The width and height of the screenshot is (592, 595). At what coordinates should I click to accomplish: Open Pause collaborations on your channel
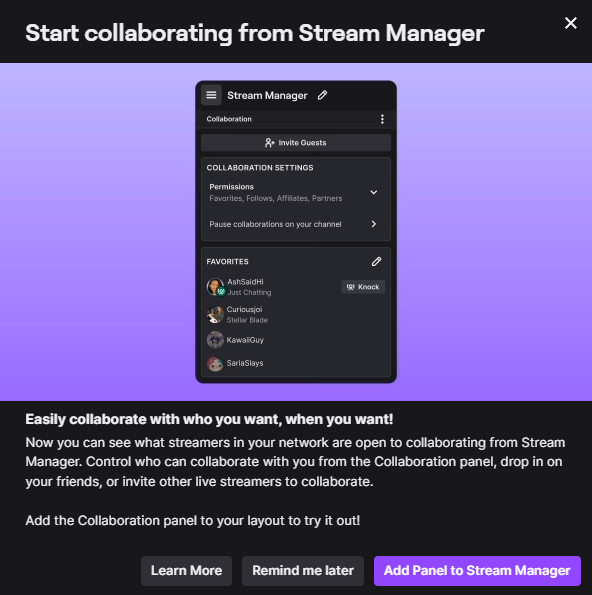(x=296, y=224)
